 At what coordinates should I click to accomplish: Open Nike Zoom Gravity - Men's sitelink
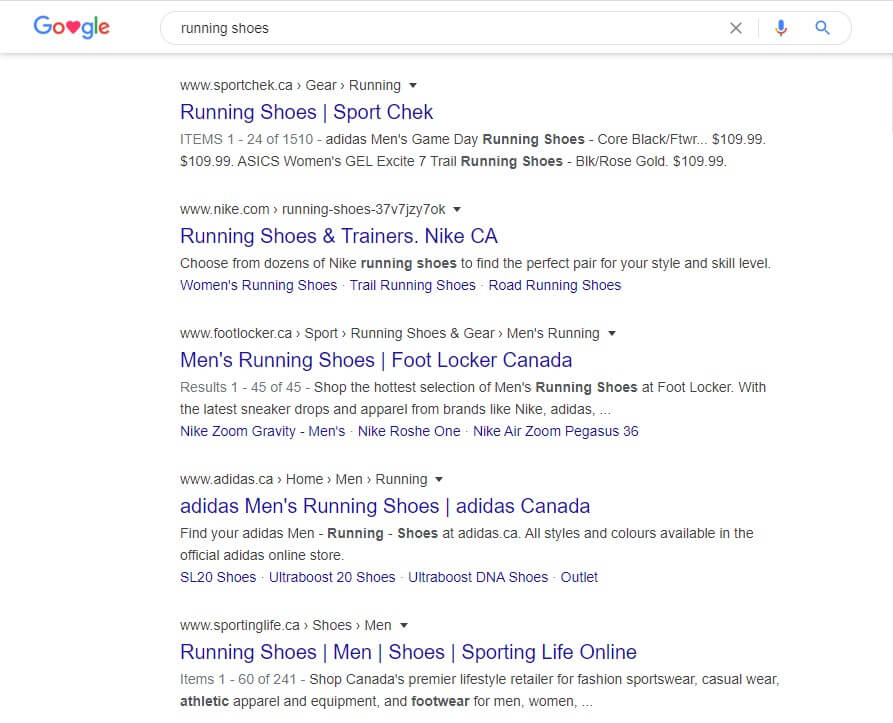point(263,432)
